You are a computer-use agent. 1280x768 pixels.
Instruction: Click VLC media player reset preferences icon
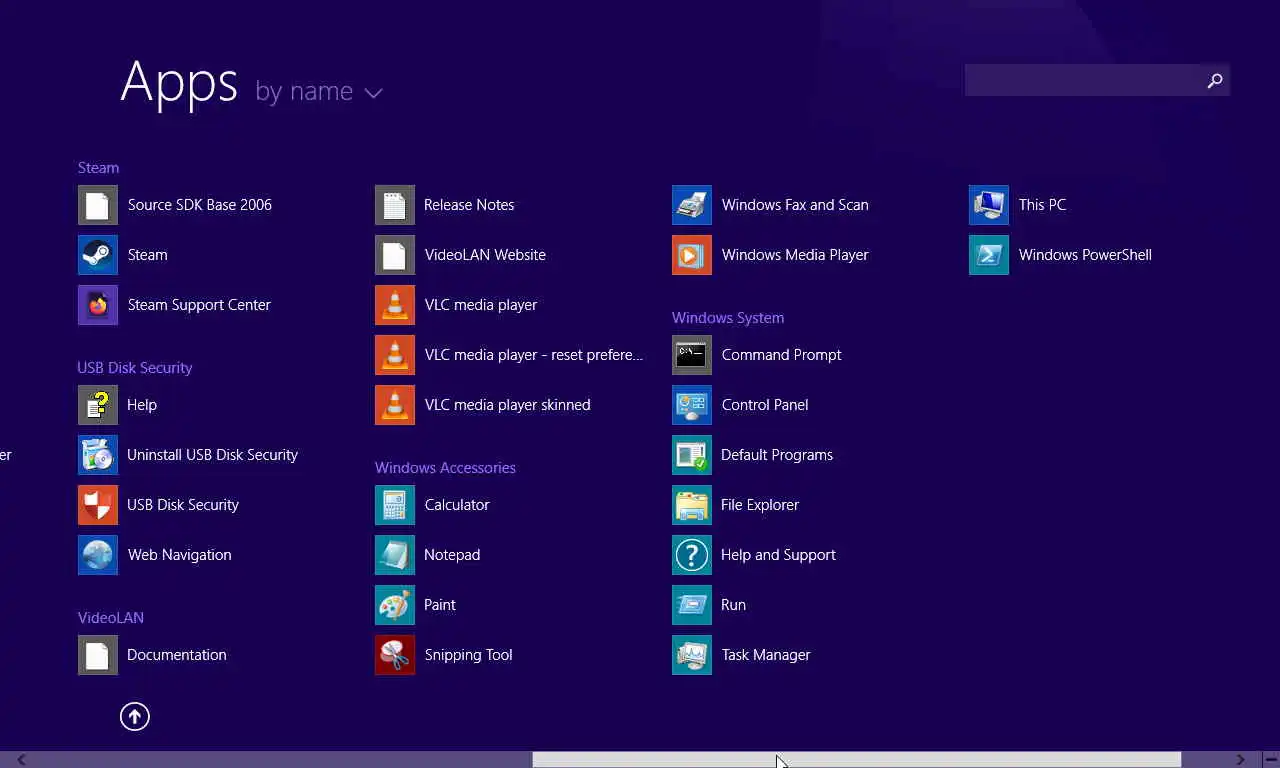395,355
